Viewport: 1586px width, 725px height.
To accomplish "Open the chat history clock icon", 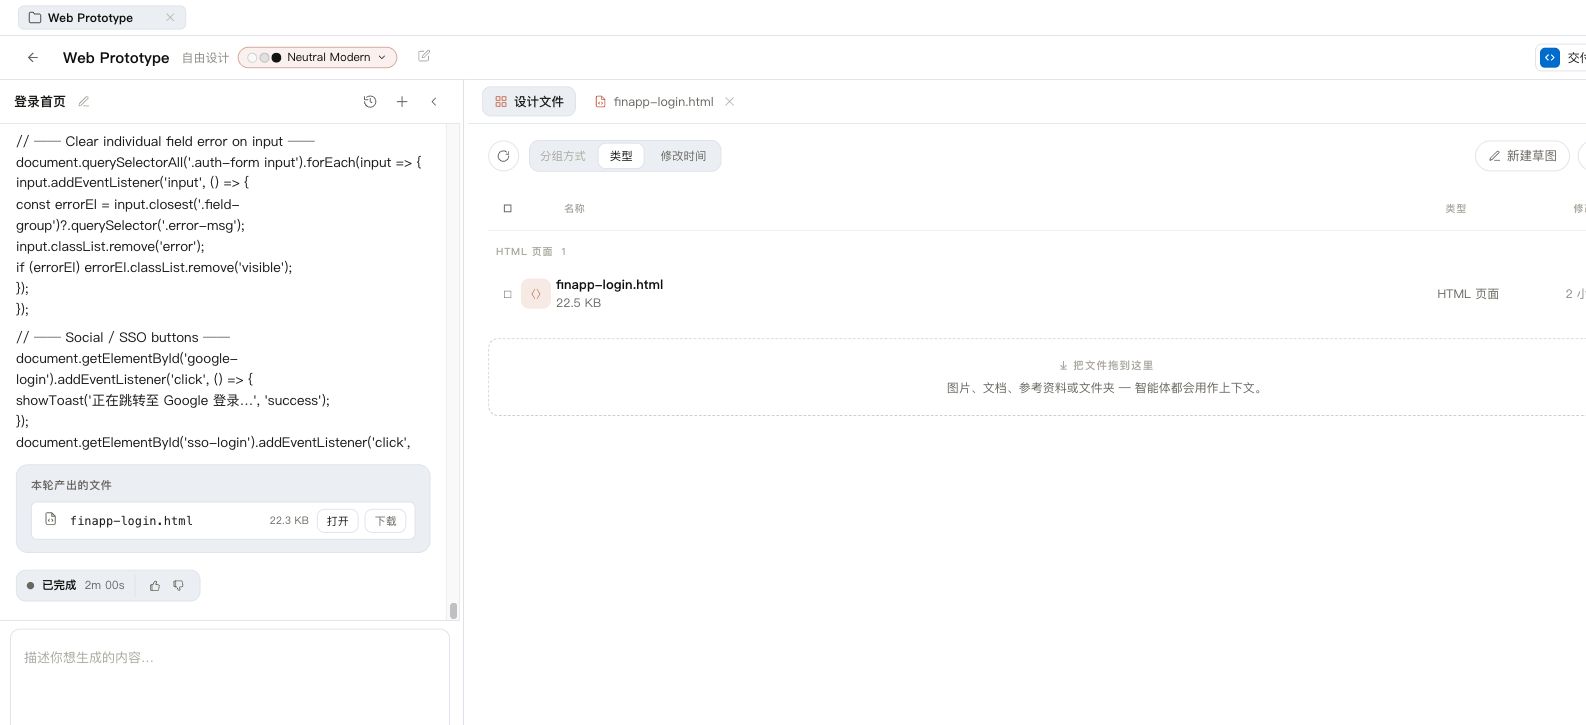I will [370, 101].
